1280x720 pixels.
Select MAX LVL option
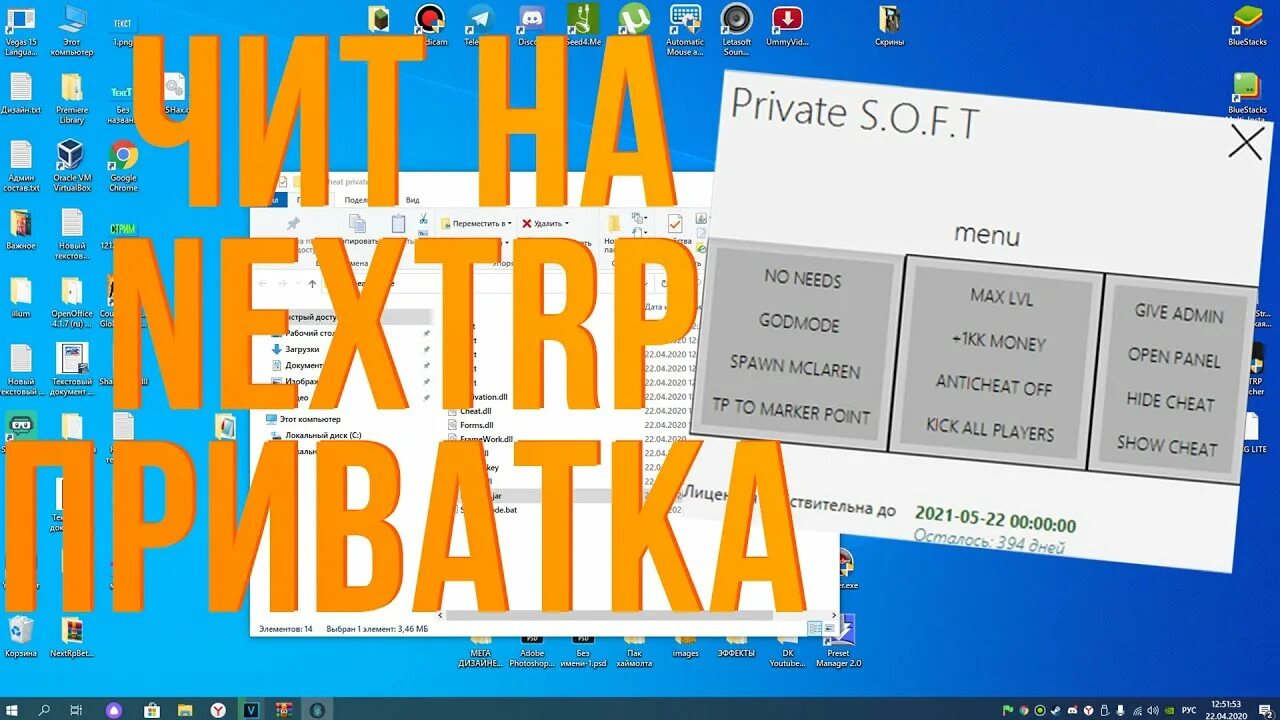pyautogui.click(x=1002, y=296)
